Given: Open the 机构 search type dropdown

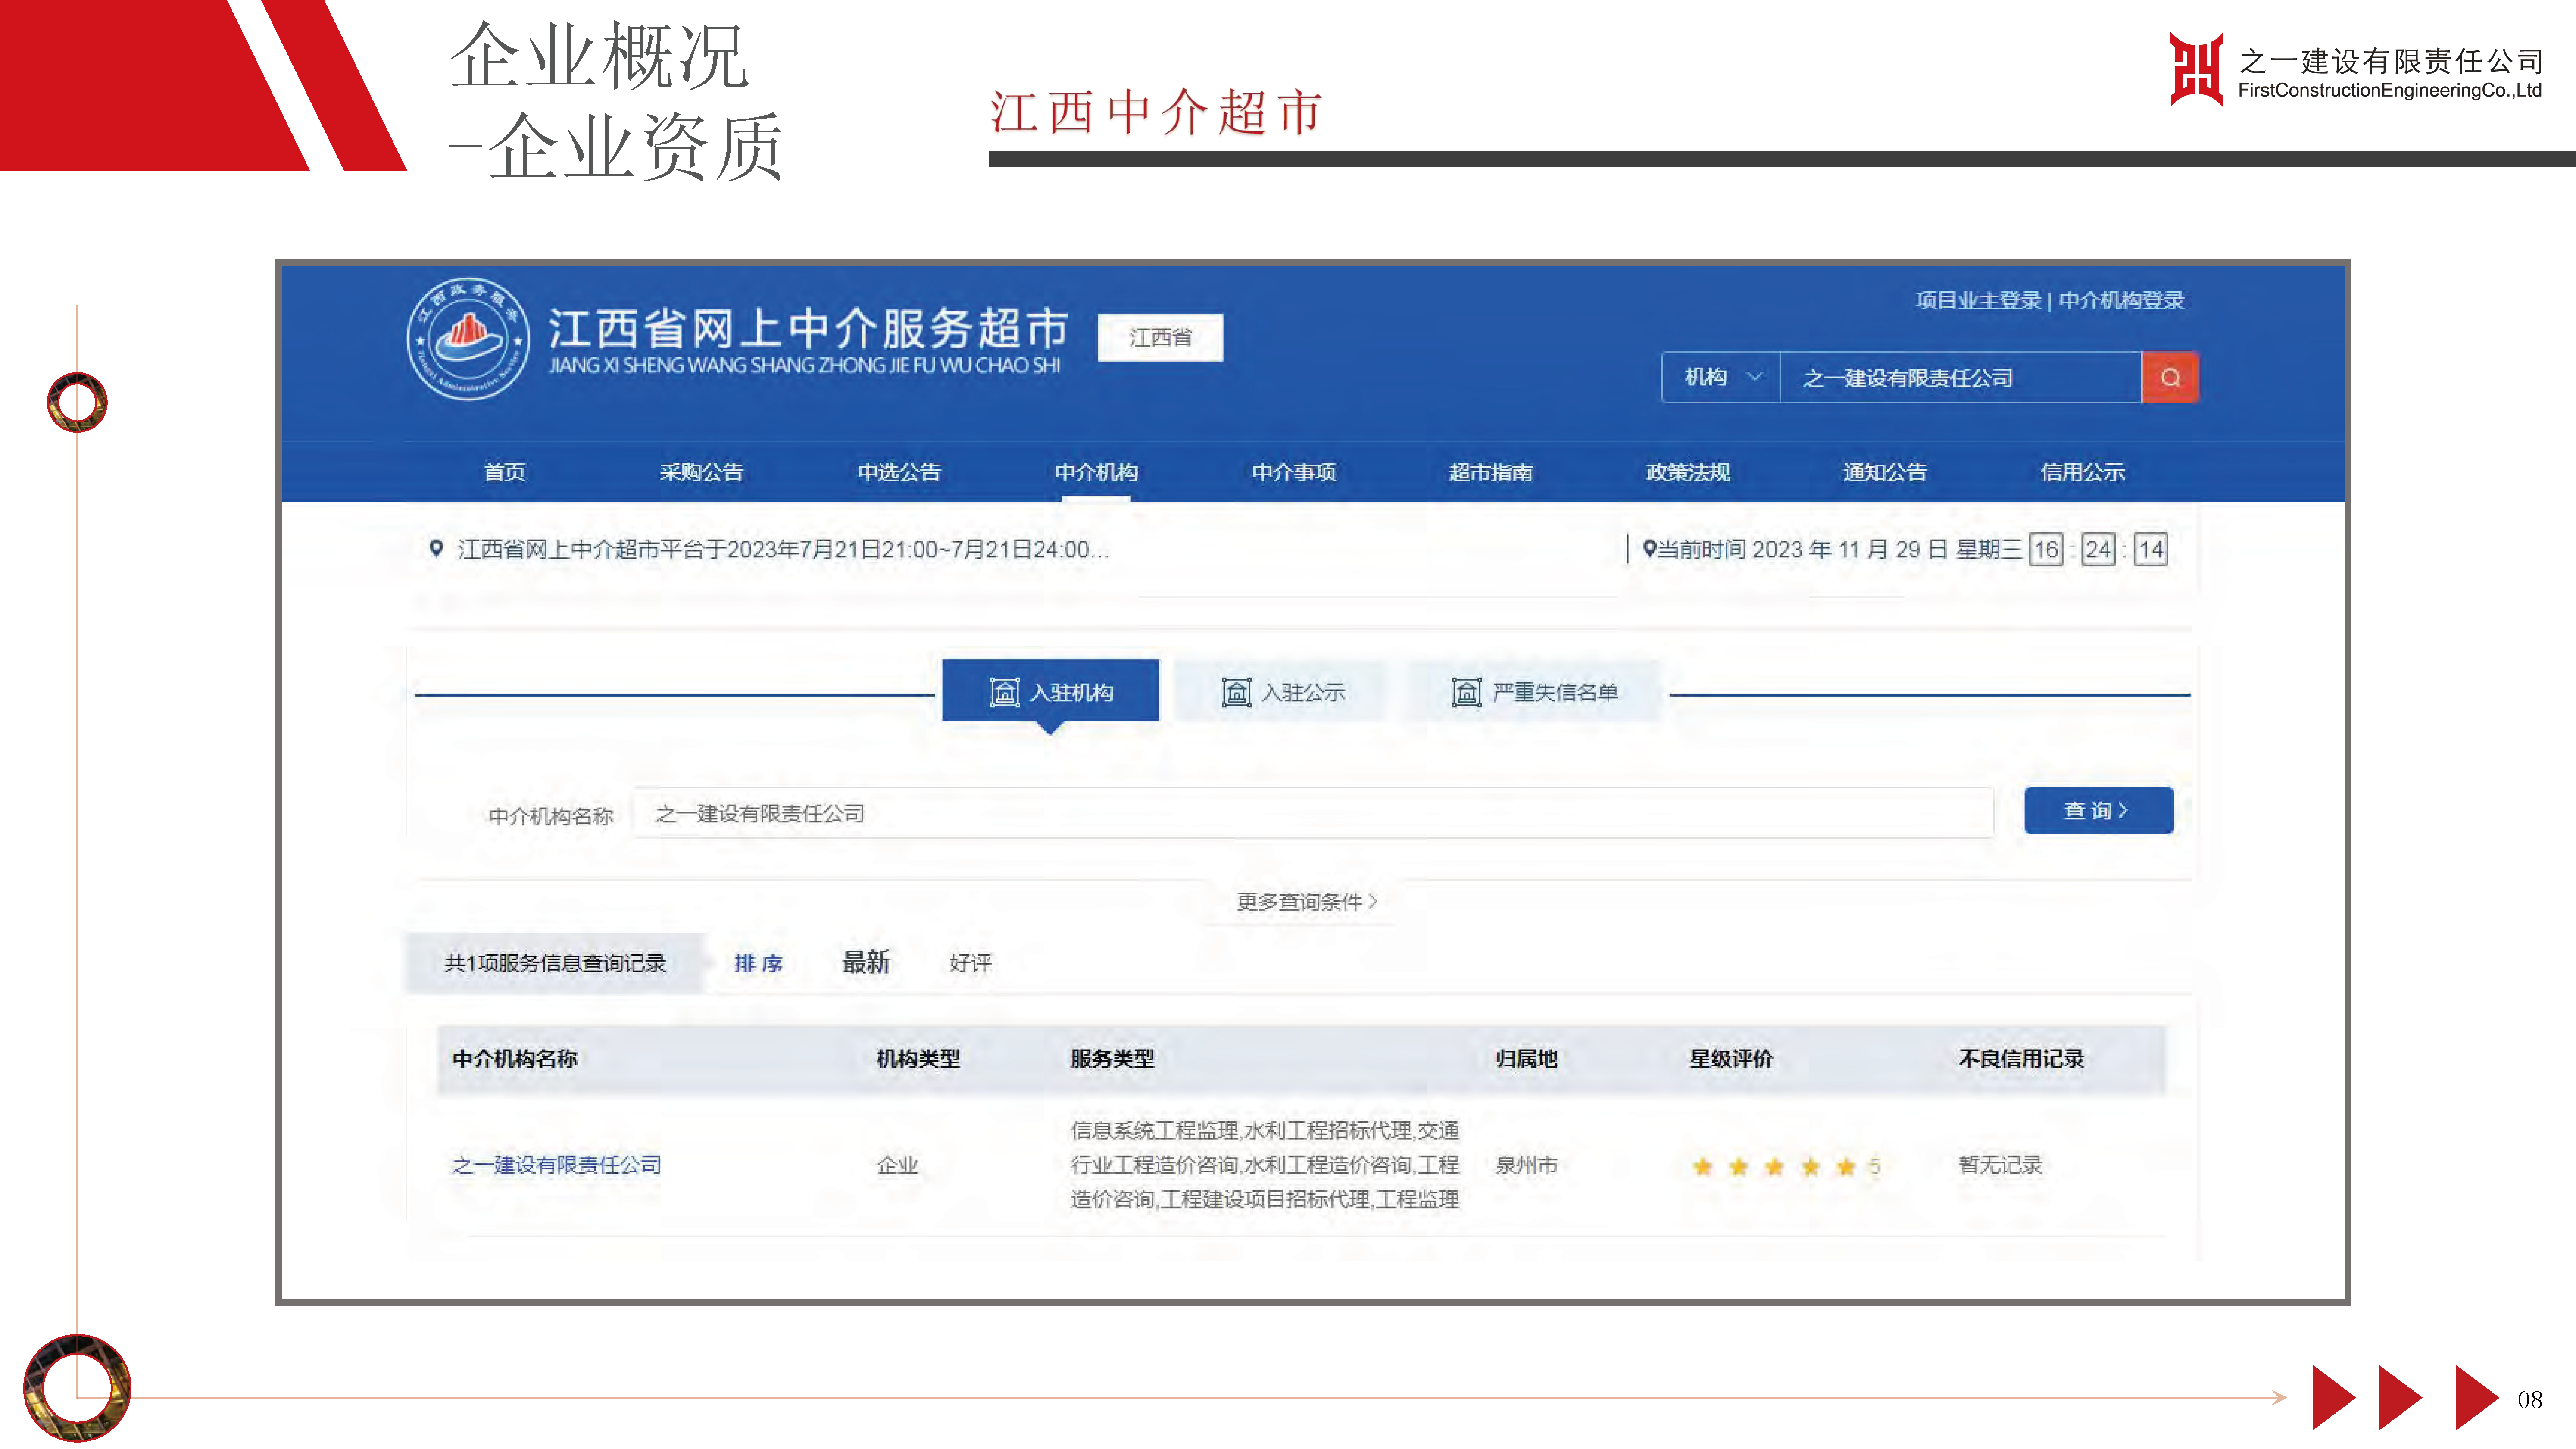Looking at the screenshot, I should (1721, 377).
